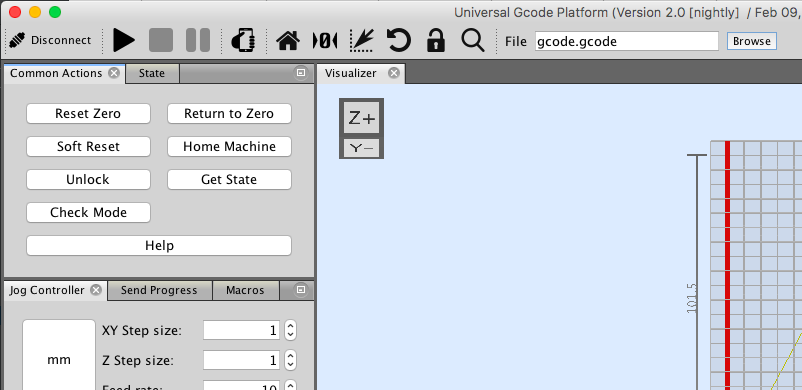The width and height of the screenshot is (802, 390).
Task: Open the Macros tab
Action: [246, 290]
